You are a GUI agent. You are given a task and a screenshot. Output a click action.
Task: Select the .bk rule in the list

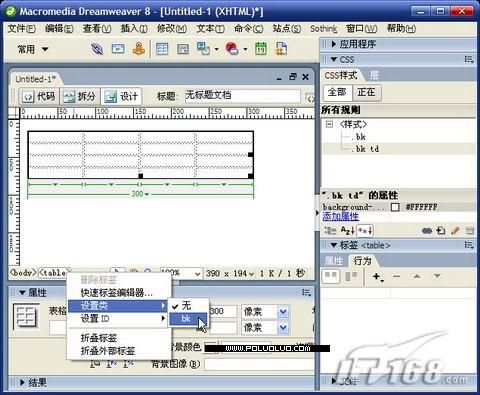point(360,137)
